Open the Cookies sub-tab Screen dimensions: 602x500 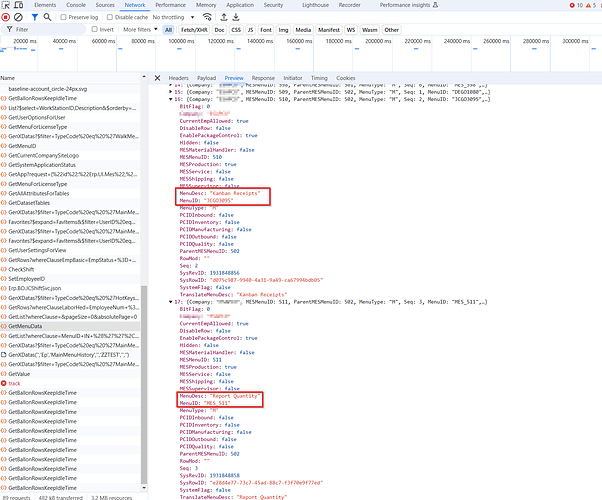click(346, 78)
